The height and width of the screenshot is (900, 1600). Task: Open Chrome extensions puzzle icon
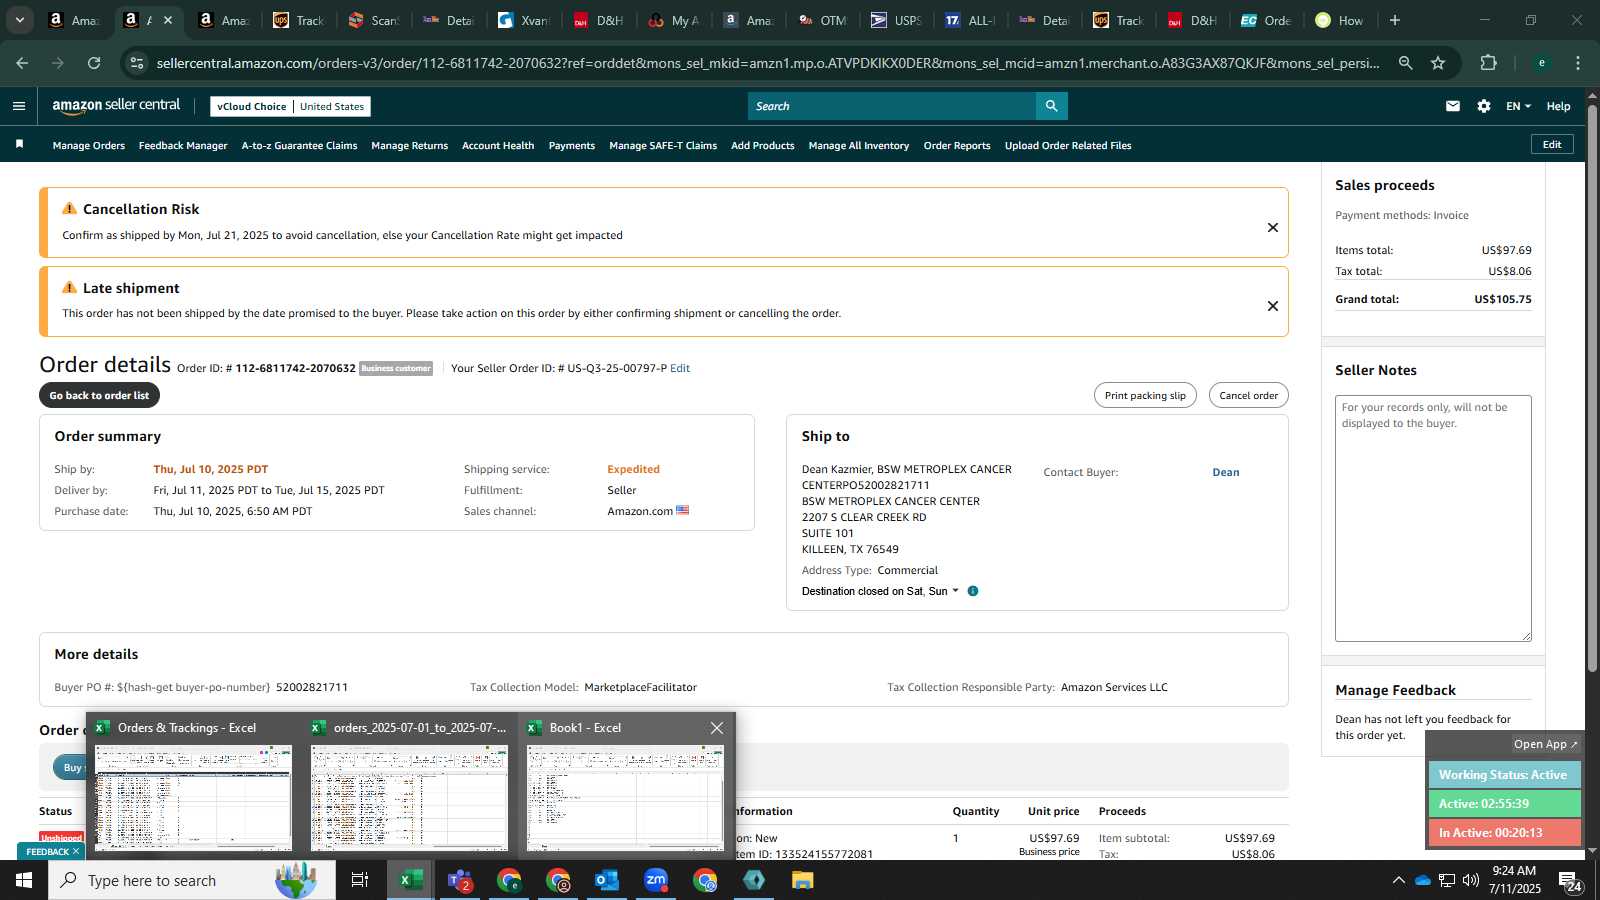tap(1488, 63)
